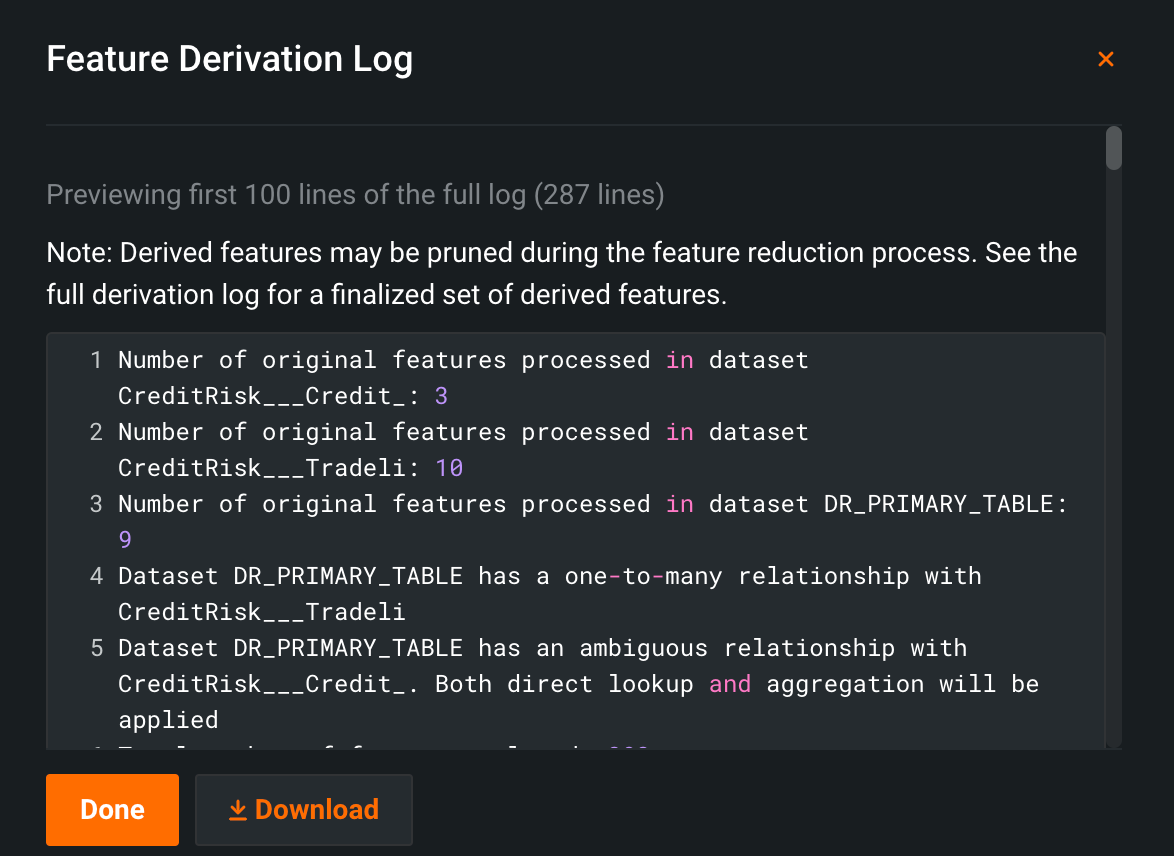Select line number 3 in the log
The image size is (1174, 856).
(x=96, y=504)
